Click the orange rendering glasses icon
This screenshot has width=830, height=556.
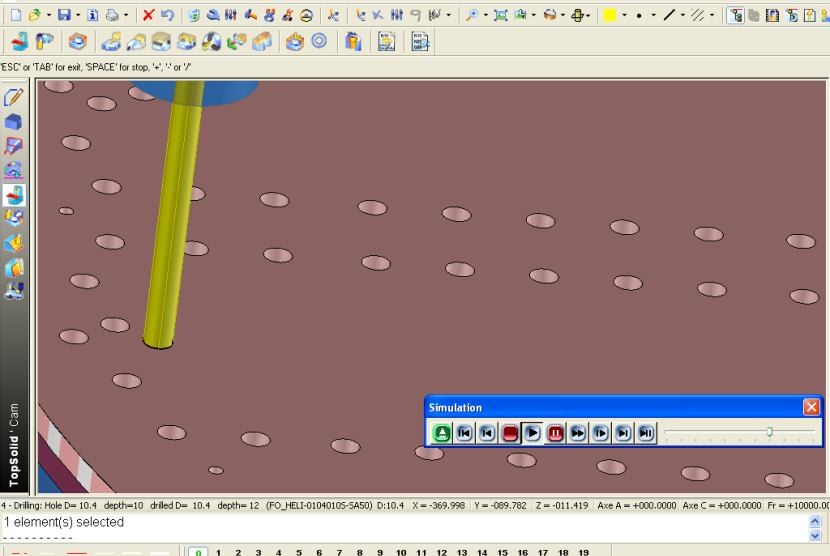point(550,15)
